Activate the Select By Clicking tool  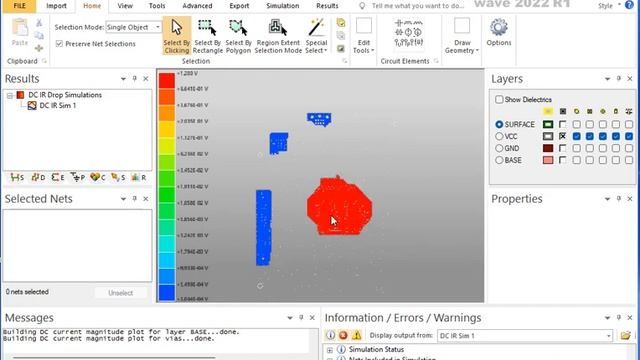tap(176, 36)
